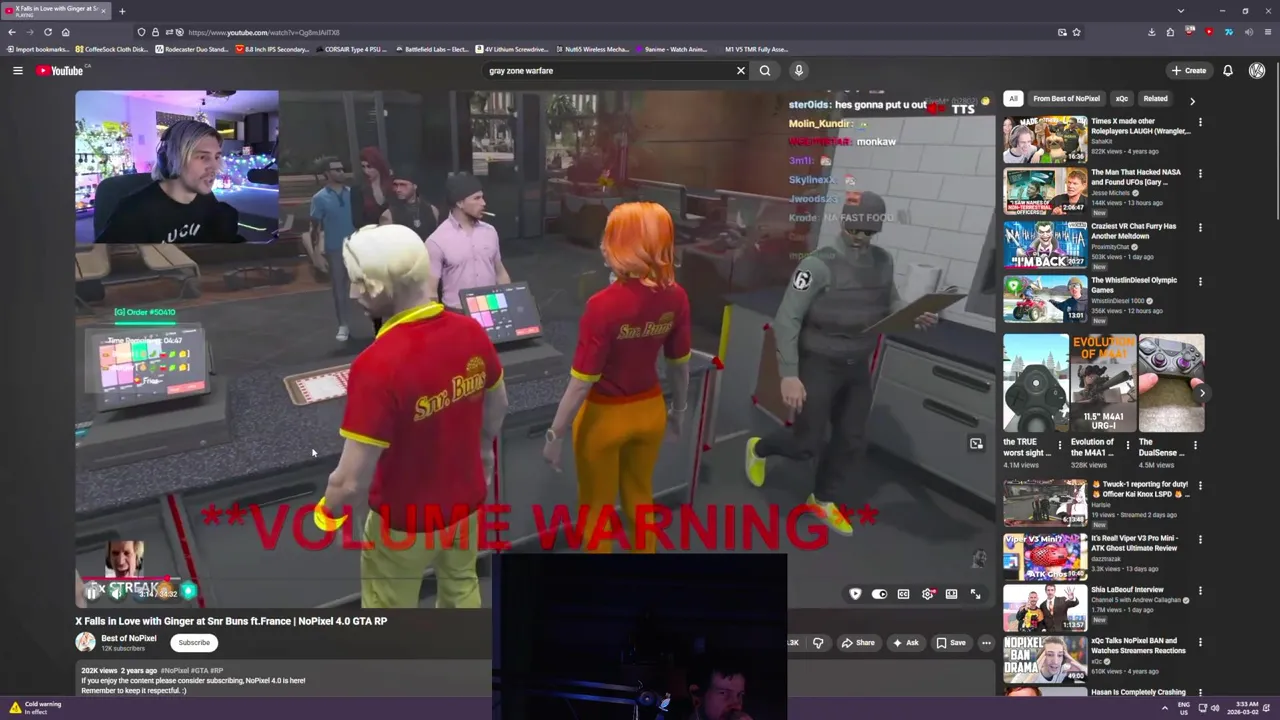Click the magnifier search button
Viewport: 1280px width, 720px height.
765,71
